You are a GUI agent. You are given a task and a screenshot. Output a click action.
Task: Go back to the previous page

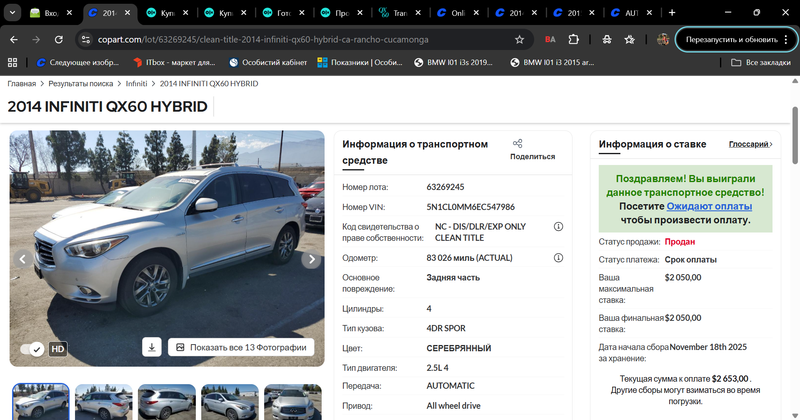14,39
